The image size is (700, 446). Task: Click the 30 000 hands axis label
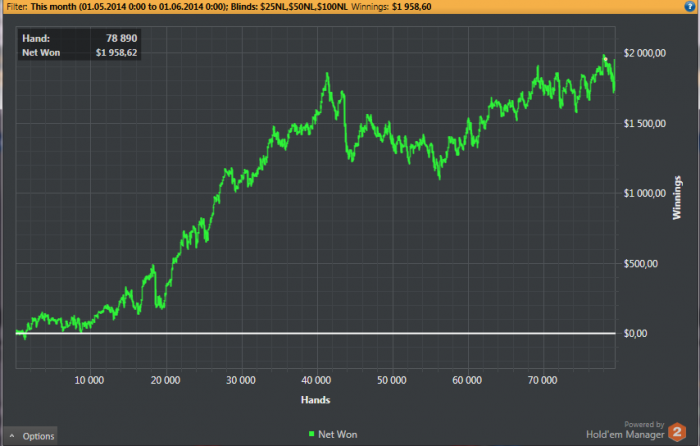[241, 380]
